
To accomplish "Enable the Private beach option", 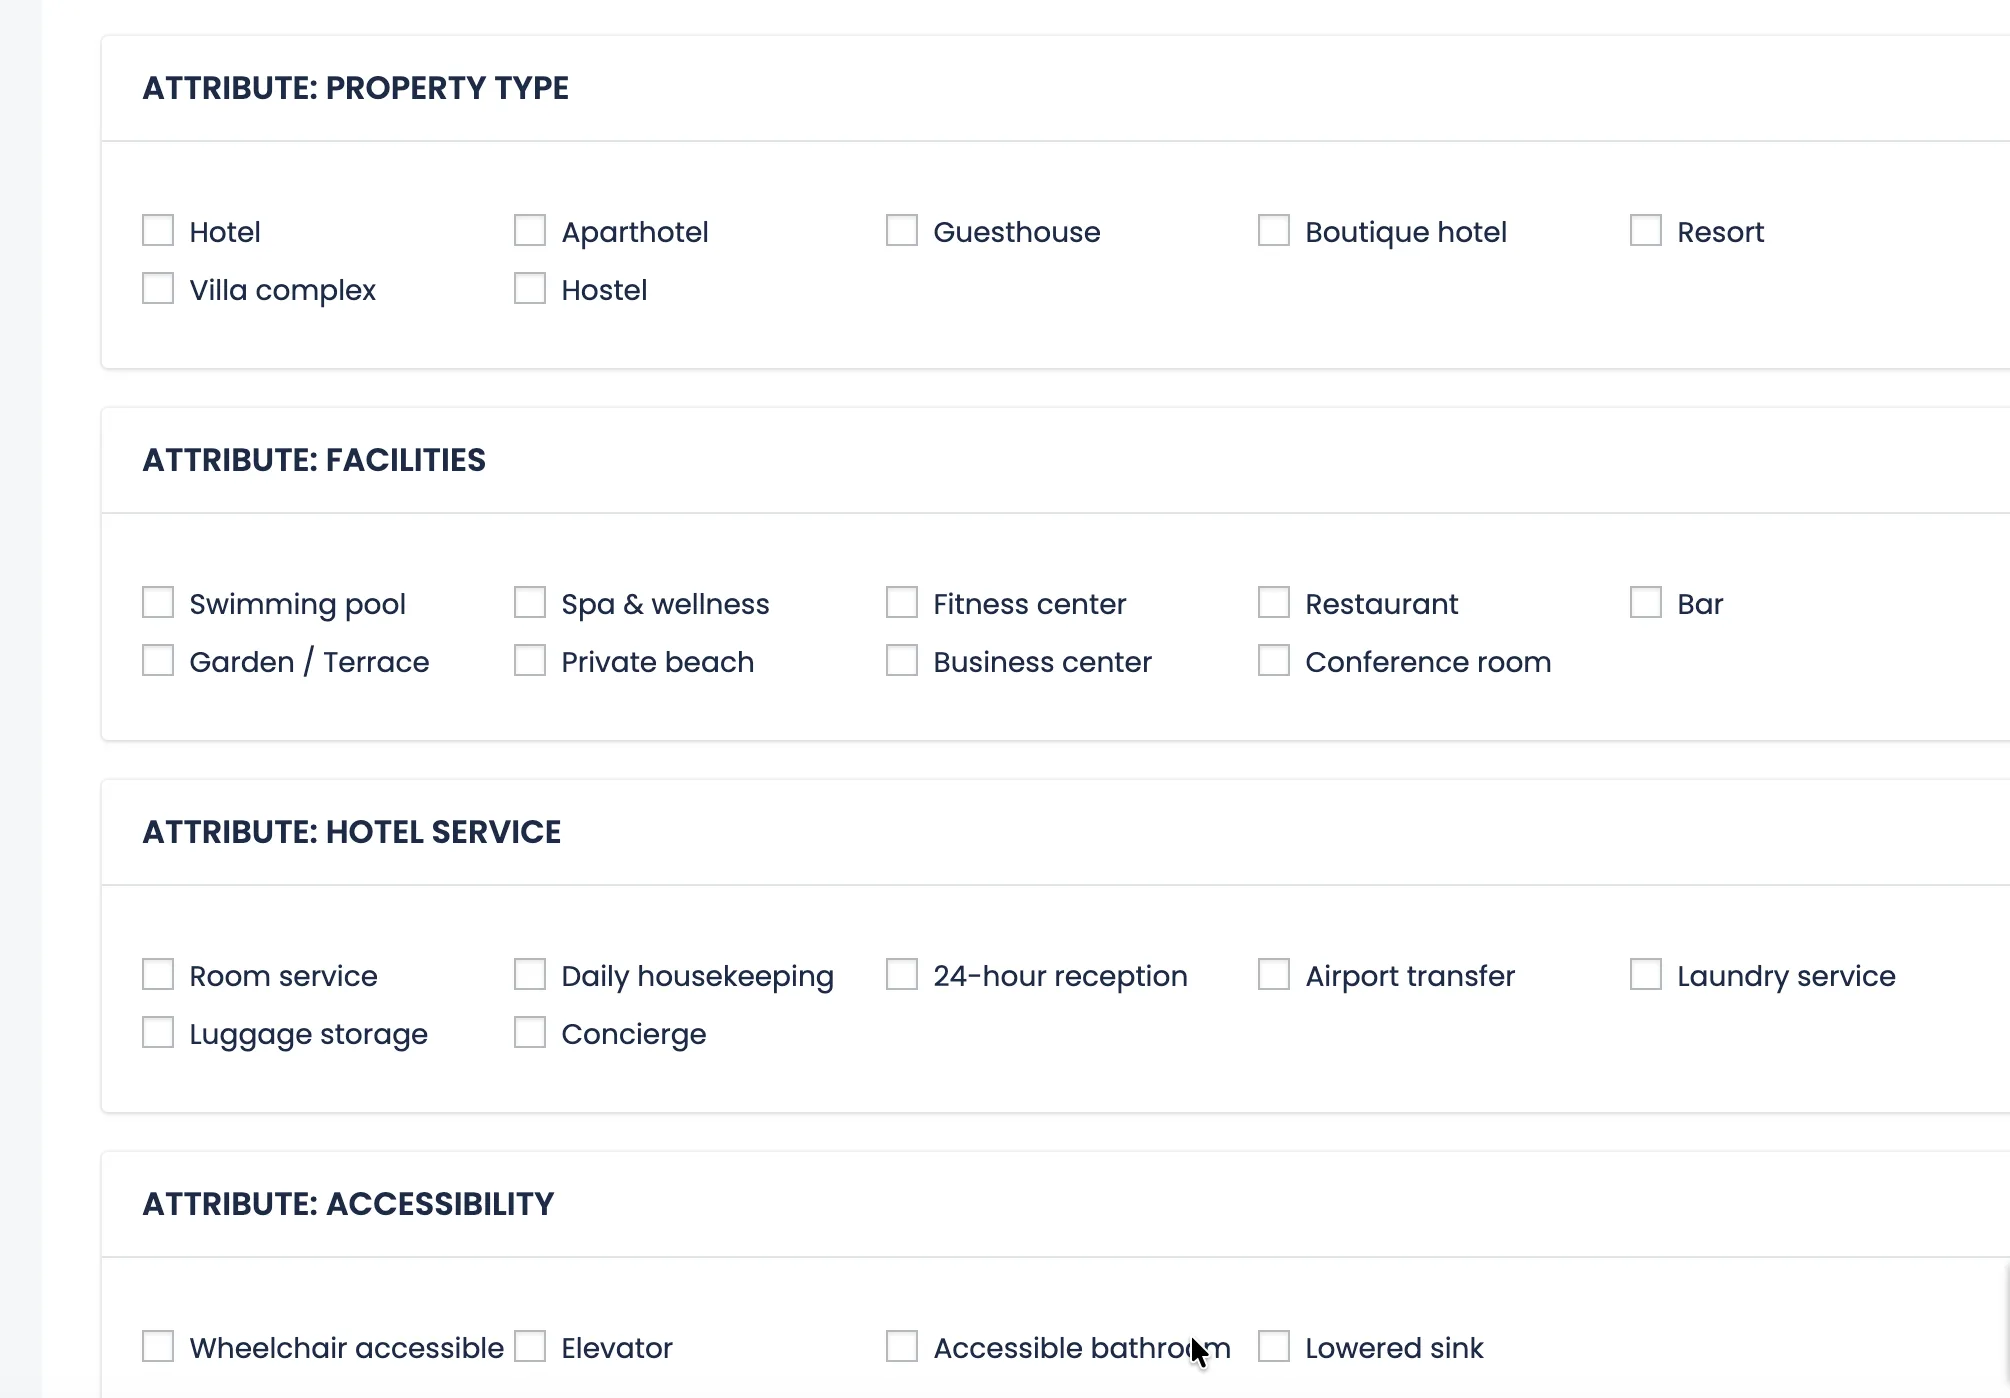I will coord(529,660).
